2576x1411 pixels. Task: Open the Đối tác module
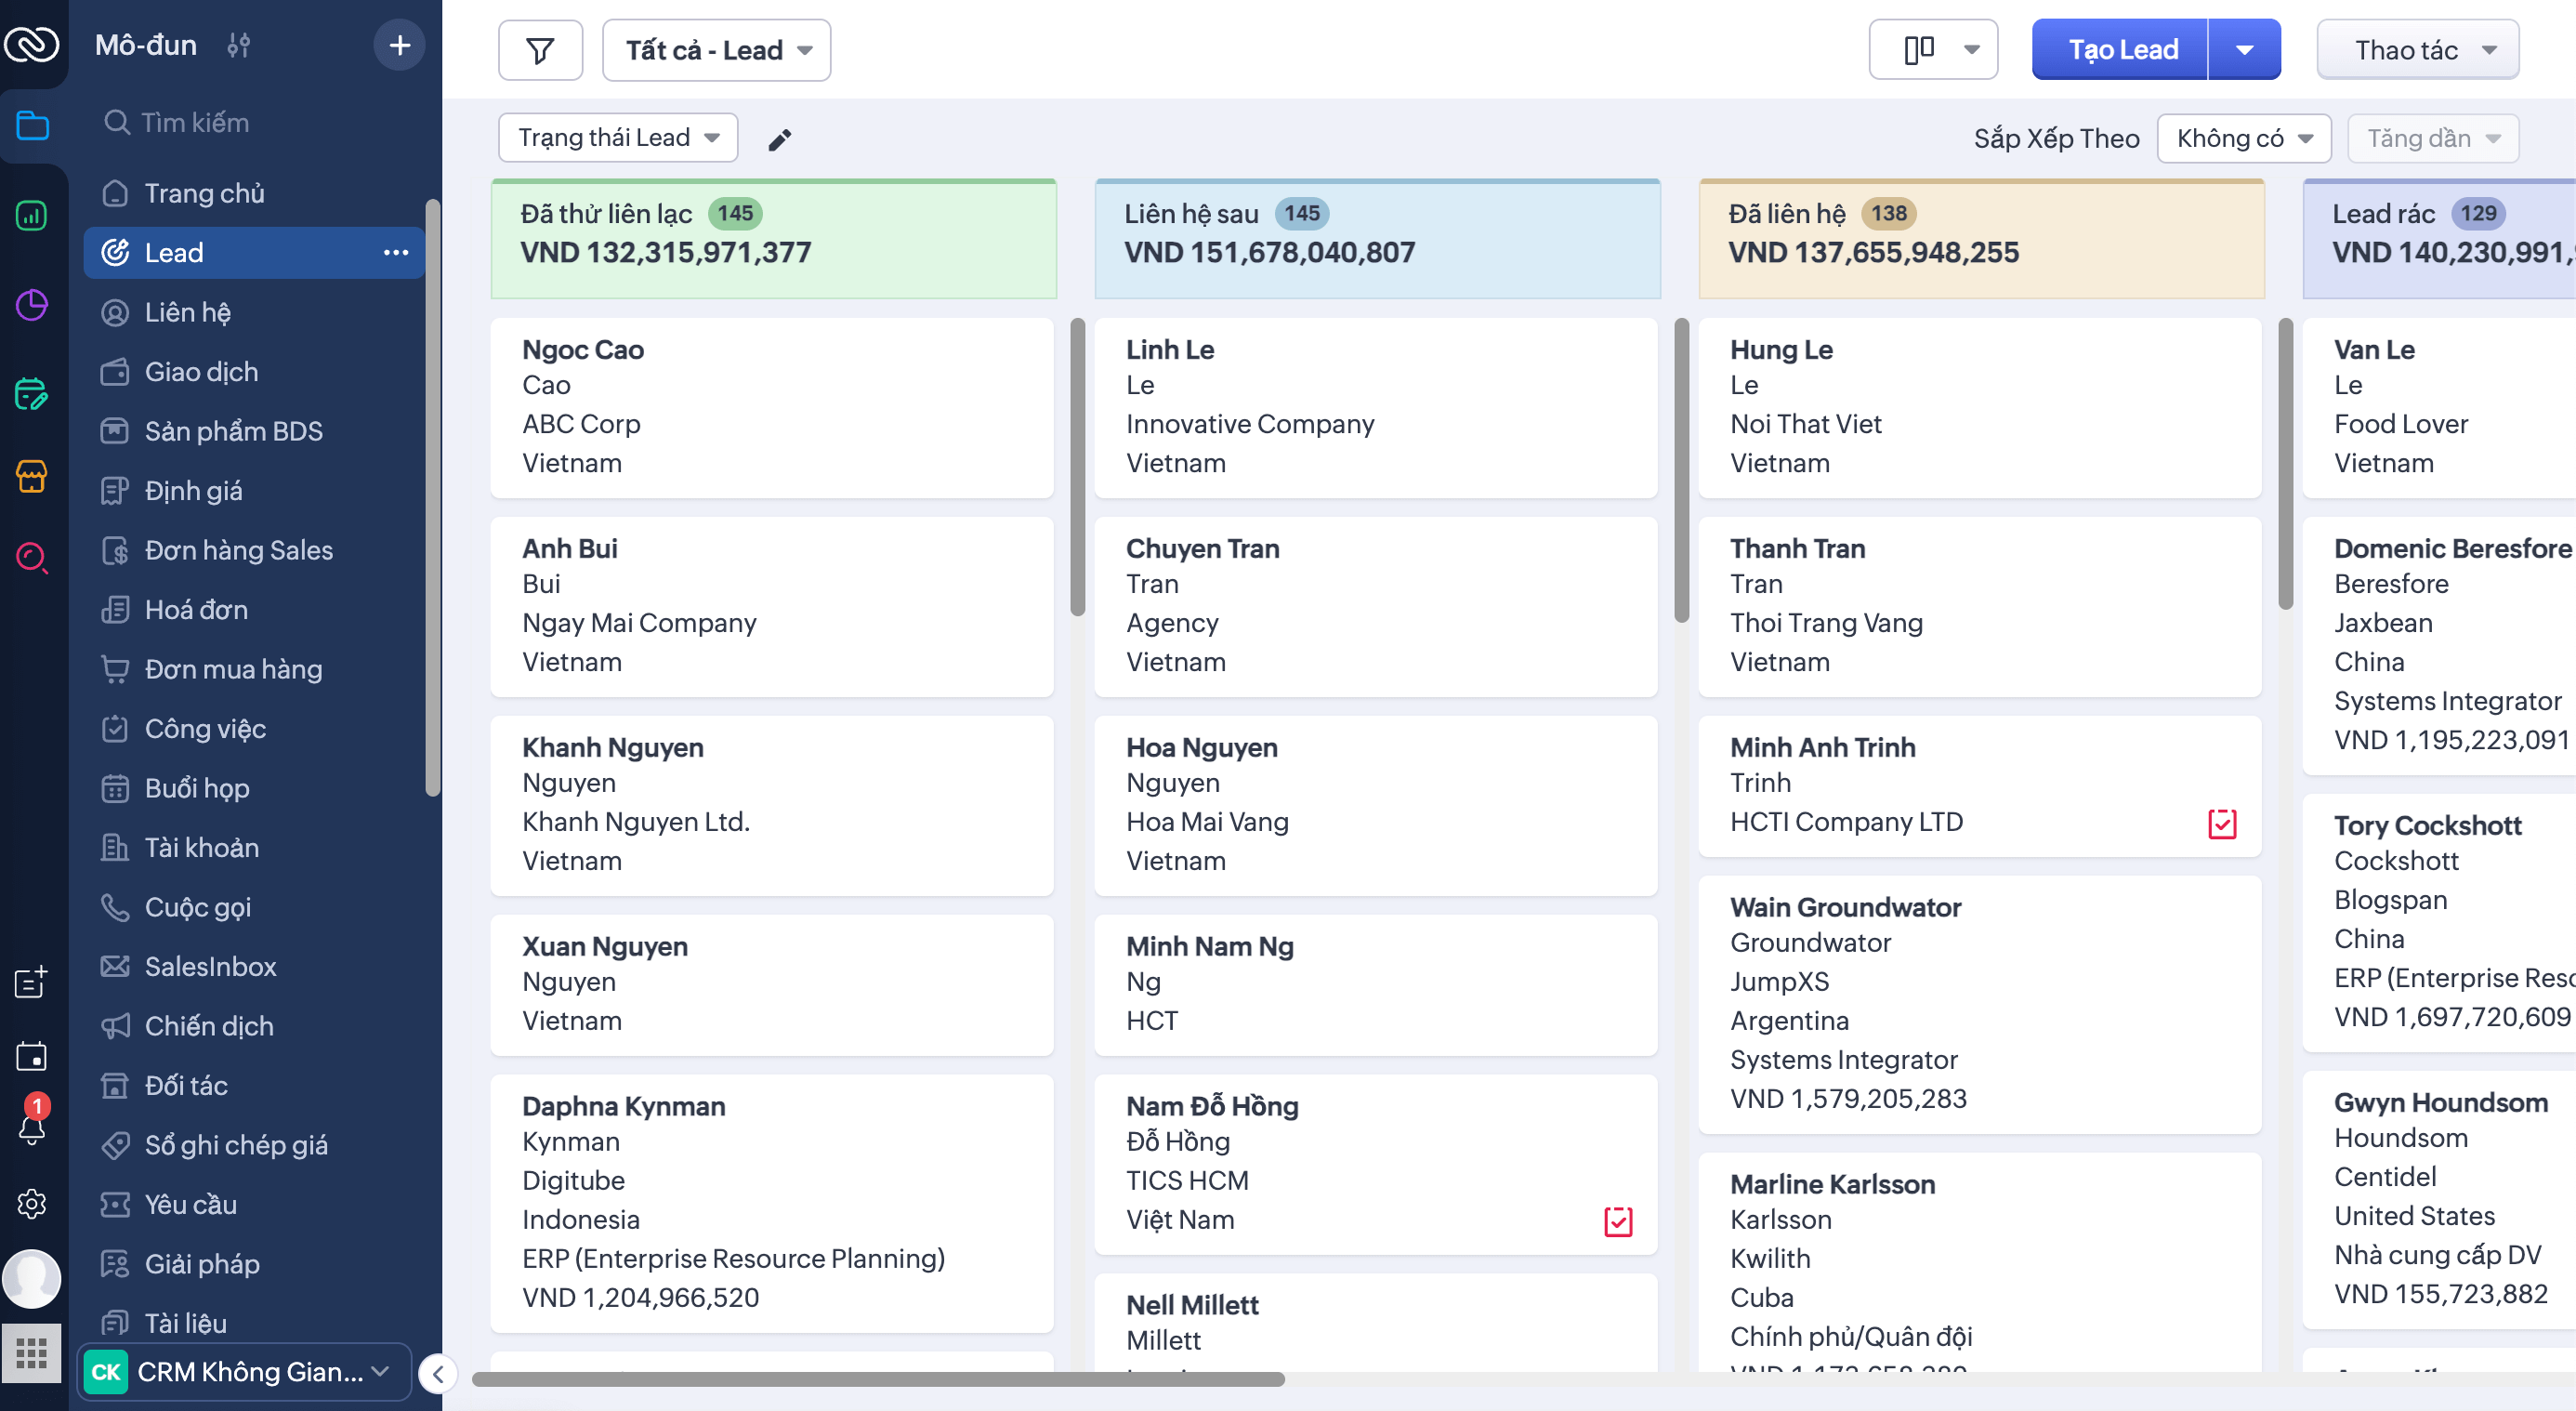254,1086
